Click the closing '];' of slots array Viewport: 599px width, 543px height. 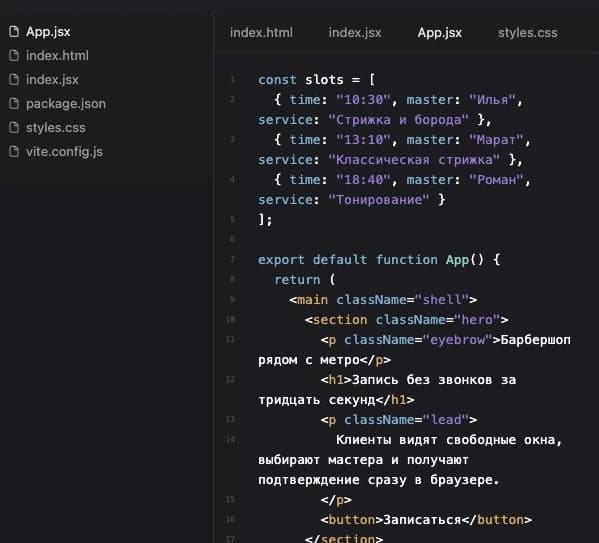(x=265, y=220)
